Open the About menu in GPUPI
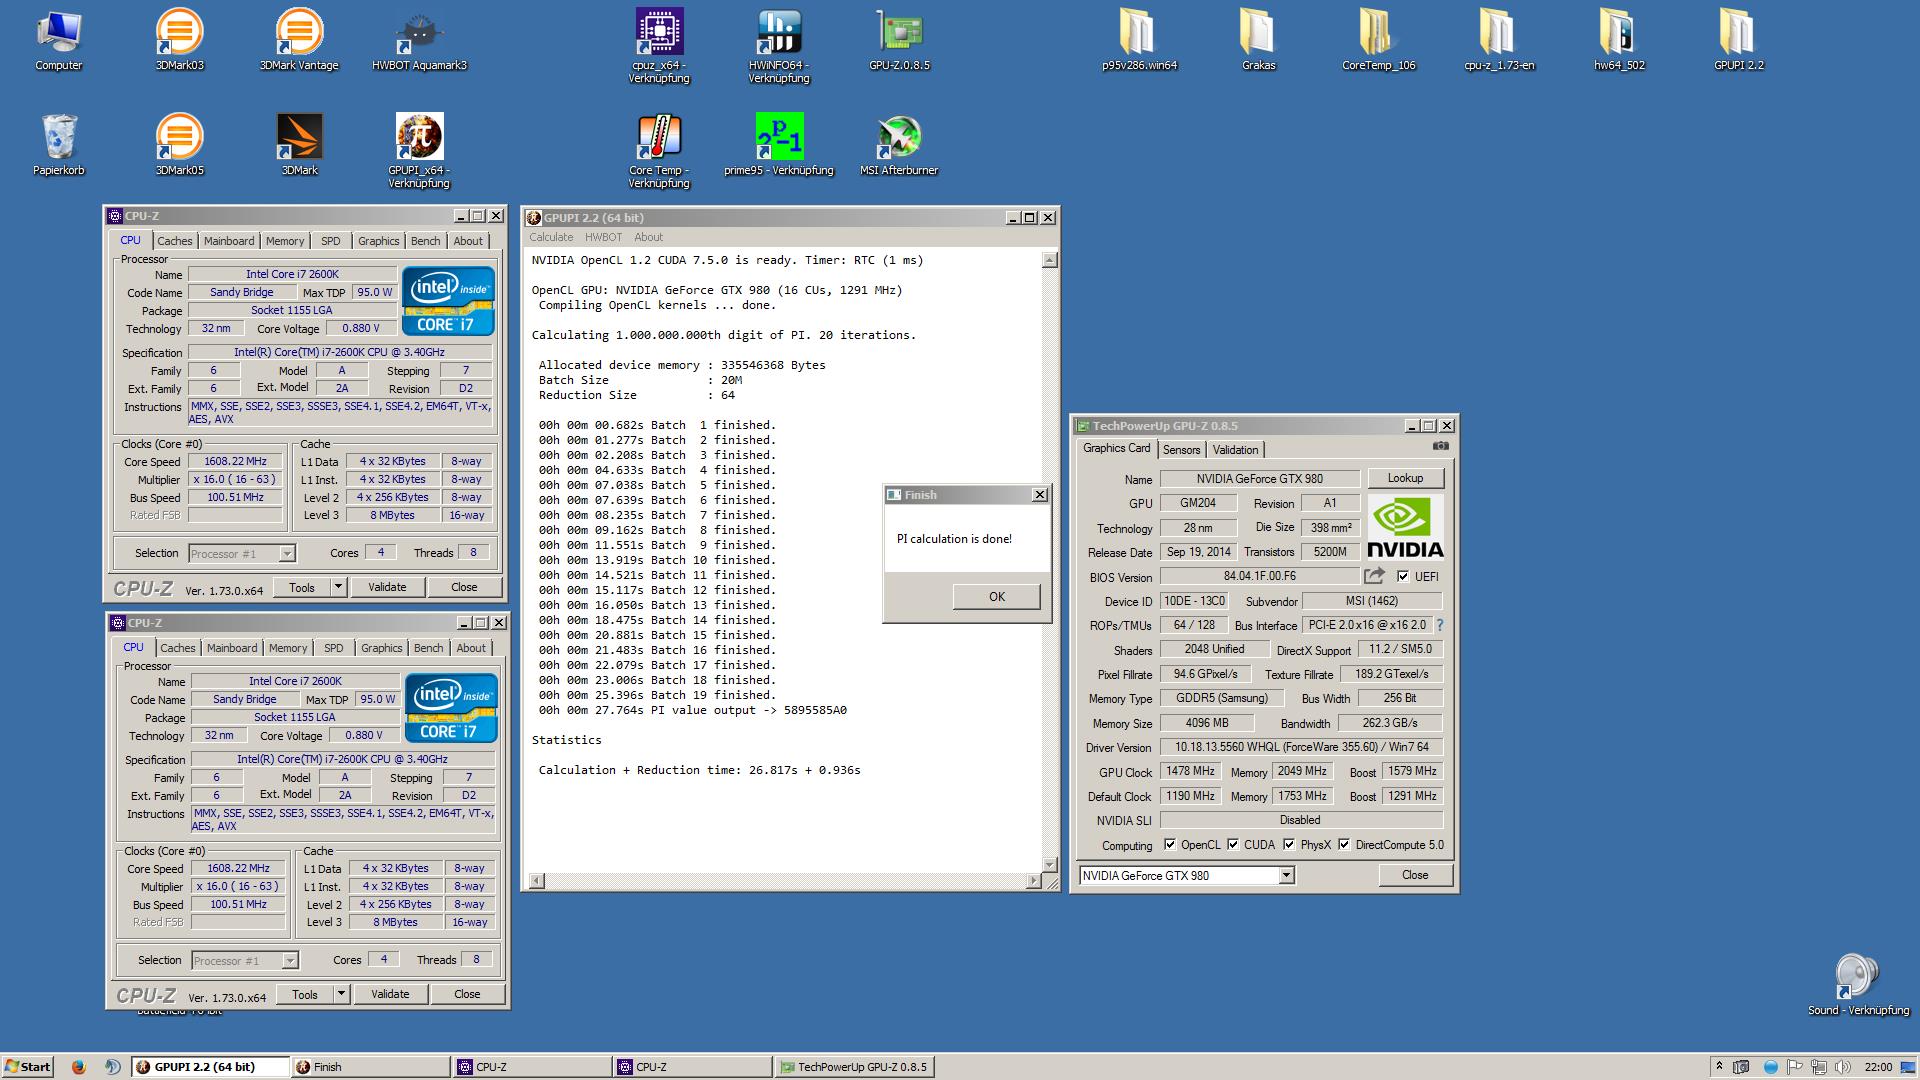This screenshot has width=1920, height=1080. coord(648,237)
